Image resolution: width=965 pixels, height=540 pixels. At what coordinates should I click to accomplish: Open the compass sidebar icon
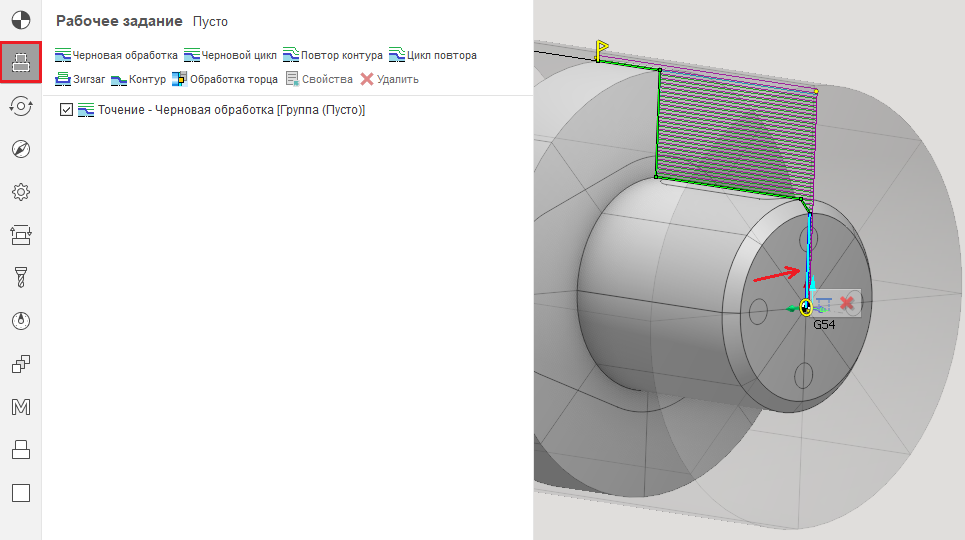21,148
